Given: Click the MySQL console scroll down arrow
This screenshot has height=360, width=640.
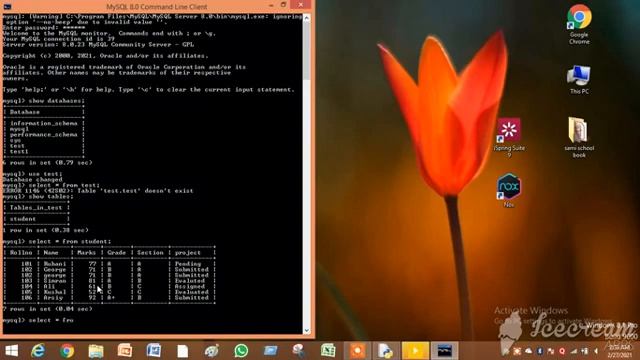Looking at the screenshot, I should click(307, 331).
